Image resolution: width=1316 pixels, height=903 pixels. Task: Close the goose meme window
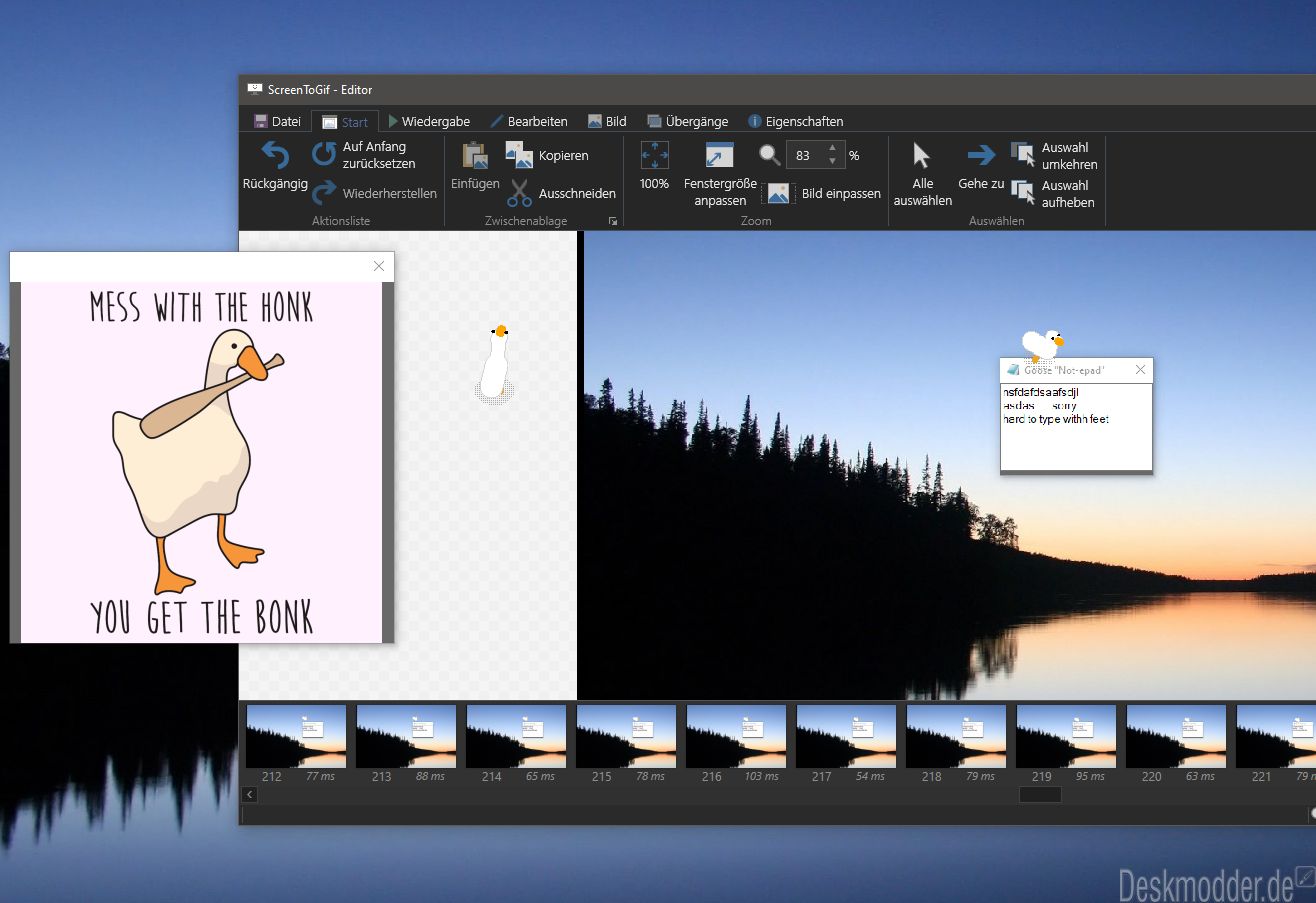pyautogui.click(x=379, y=266)
